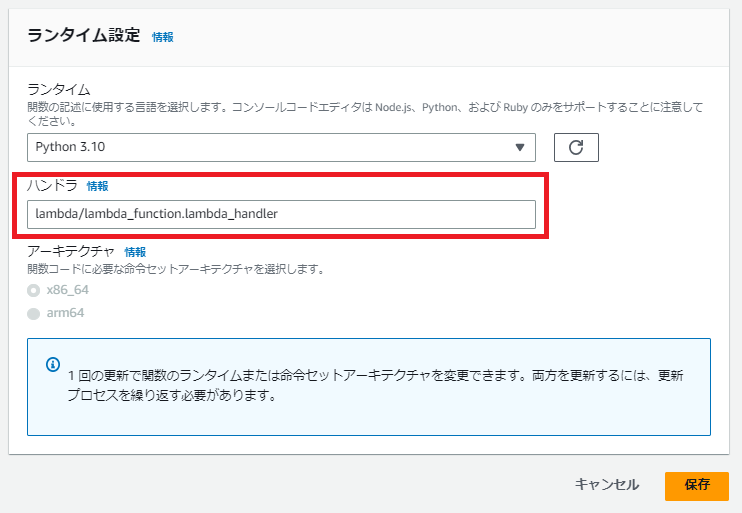Click the info circle icon in the blue notice
This screenshot has height=513, width=742.
coord(53,365)
